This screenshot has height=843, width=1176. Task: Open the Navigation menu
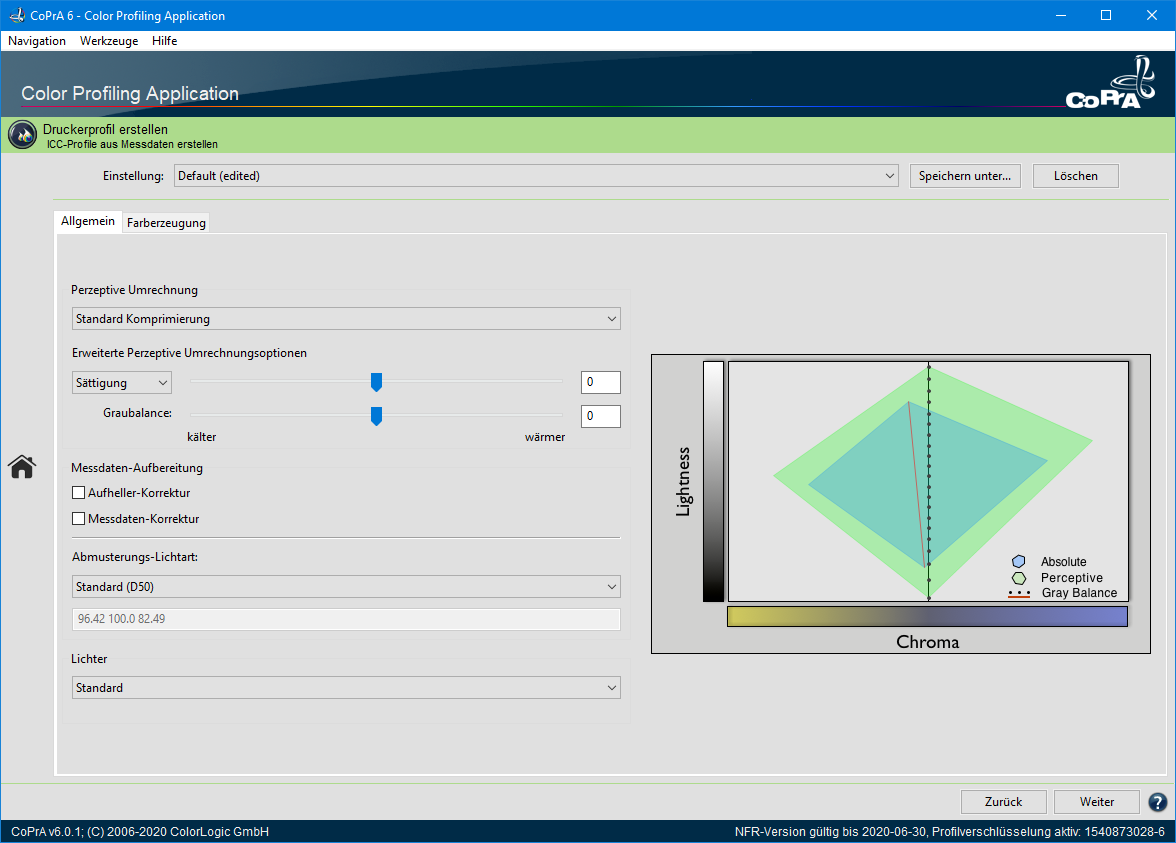coord(37,41)
